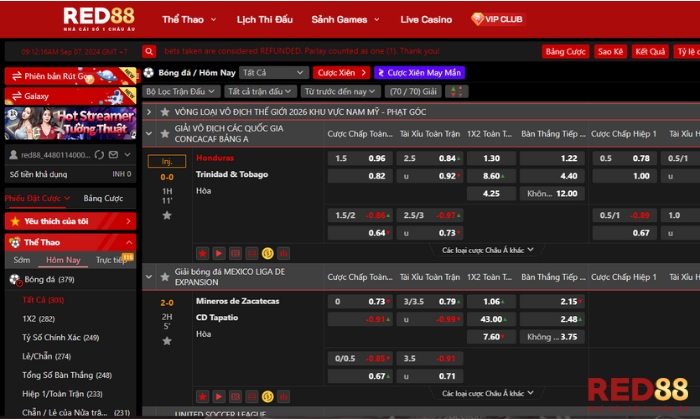Click the Bóng đá soccer ball sidebar icon
This screenshot has height=420, width=700.
(15, 280)
